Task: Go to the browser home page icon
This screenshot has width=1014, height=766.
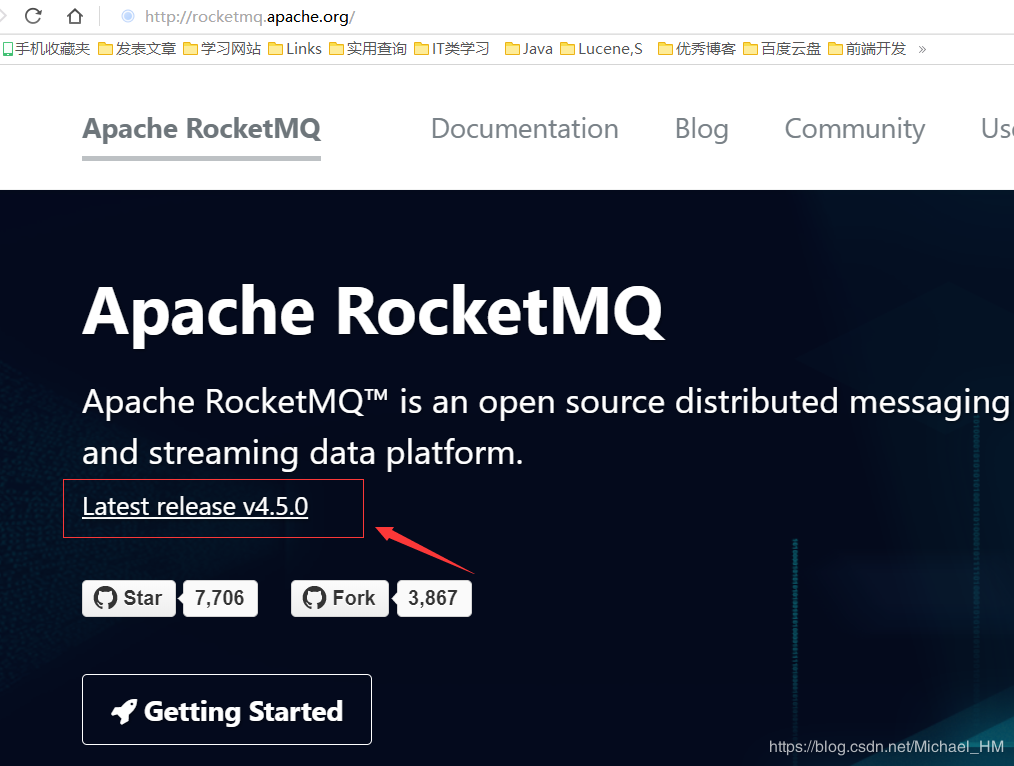Action: pos(75,16)
